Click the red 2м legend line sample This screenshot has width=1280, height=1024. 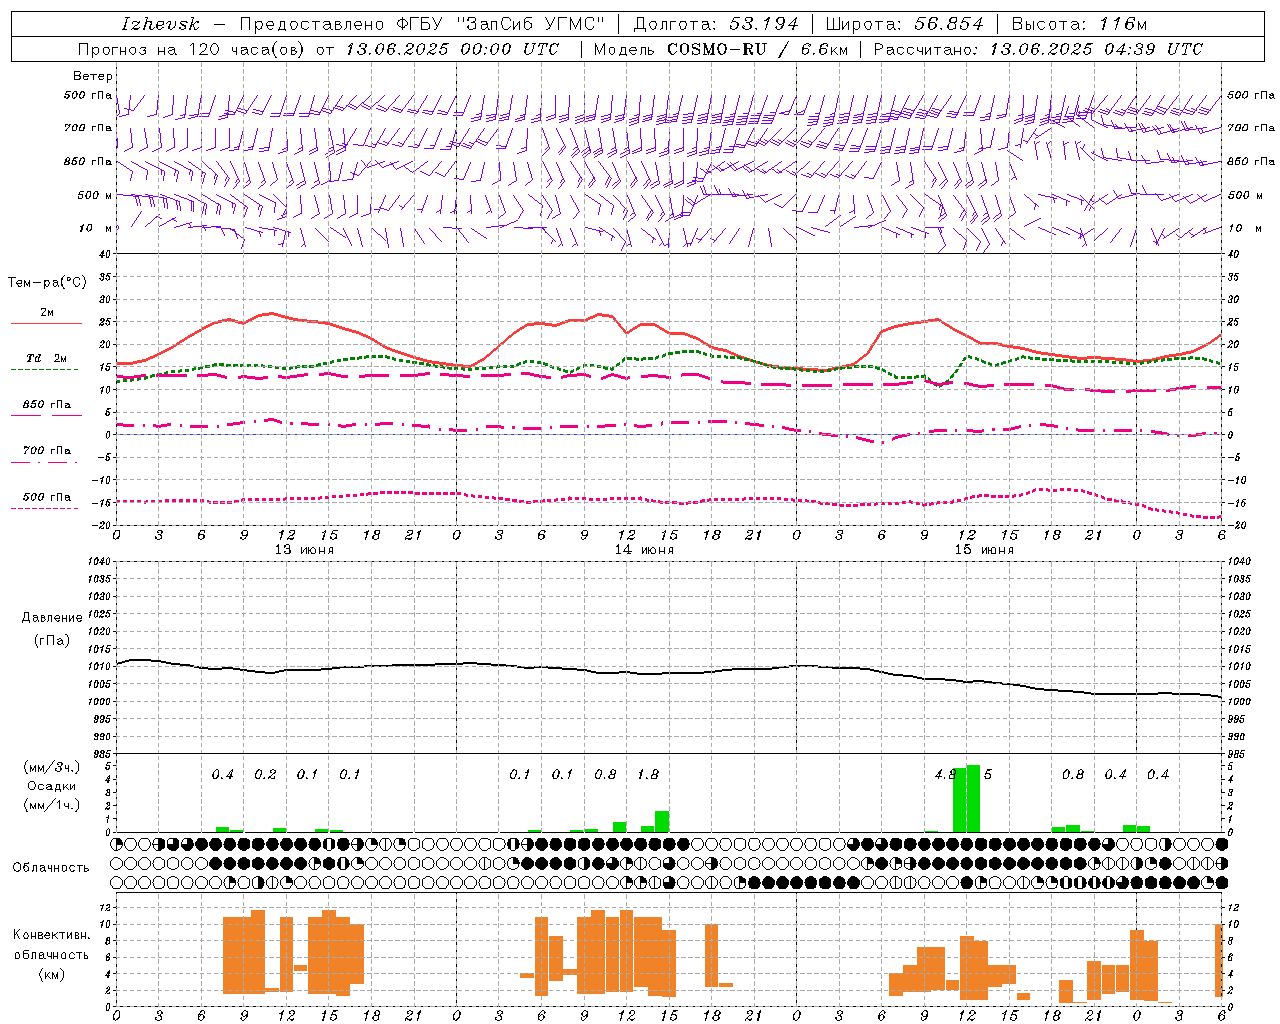click(x=47, y=324)
